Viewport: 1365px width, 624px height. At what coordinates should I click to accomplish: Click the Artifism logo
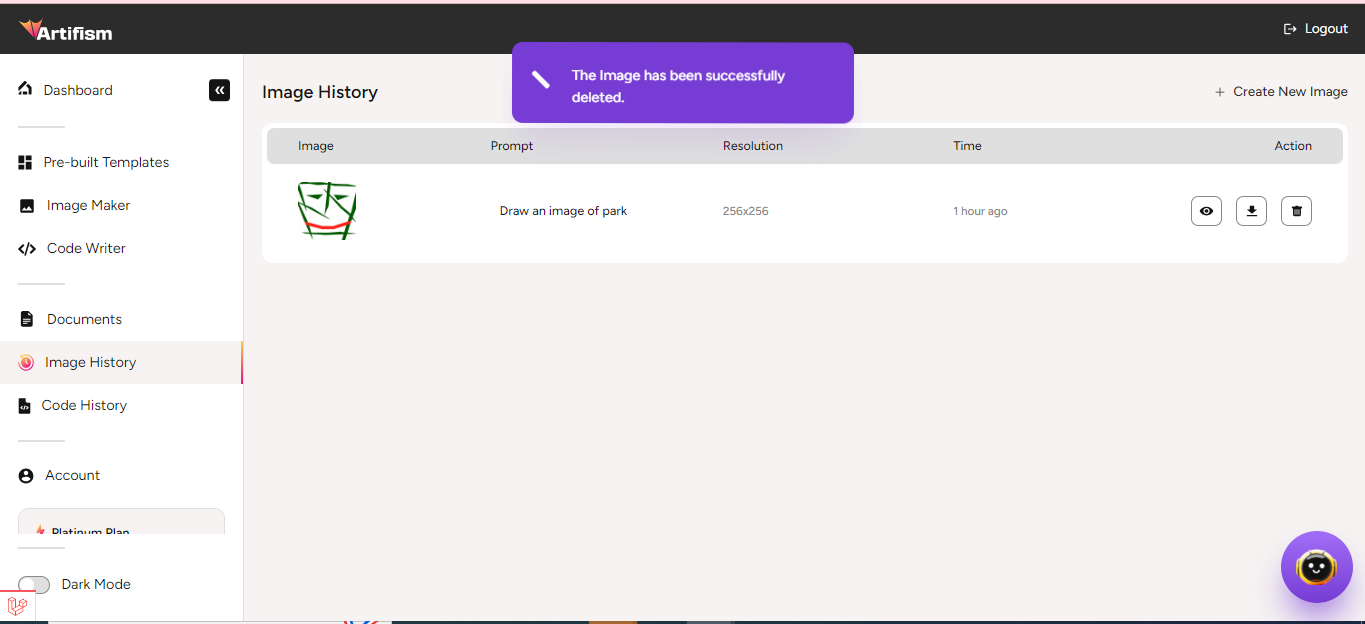(x=66, y=31)
